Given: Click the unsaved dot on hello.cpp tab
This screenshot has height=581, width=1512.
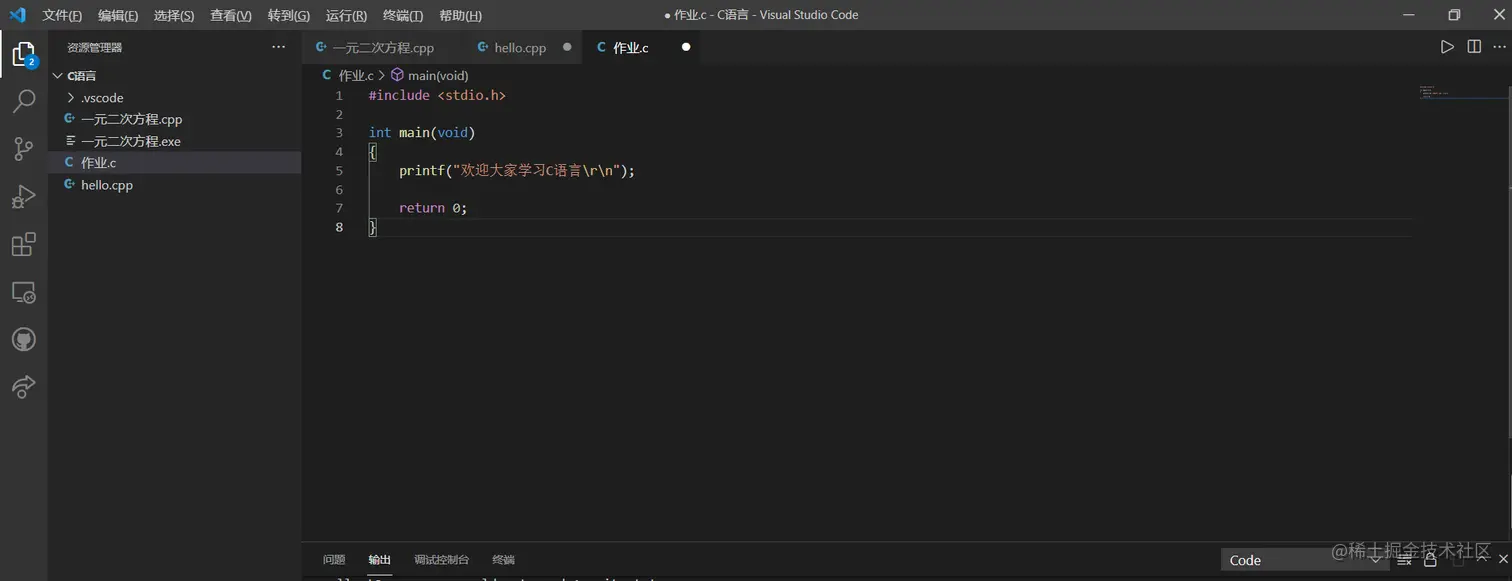Looking at the screenshot, I should (567, 47).
